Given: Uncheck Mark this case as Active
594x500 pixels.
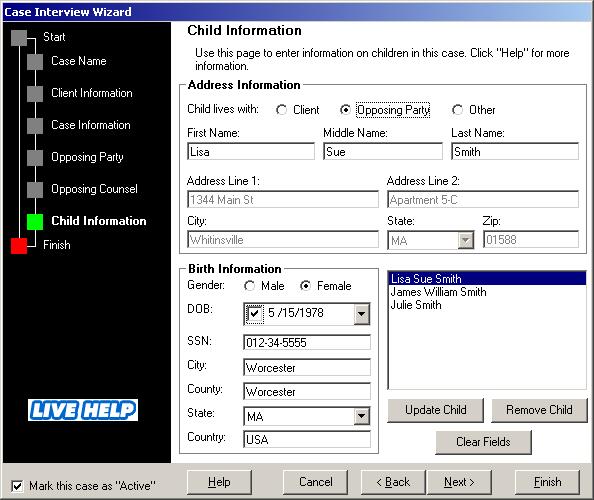Looking at the screenshot, I should point(17,486).
